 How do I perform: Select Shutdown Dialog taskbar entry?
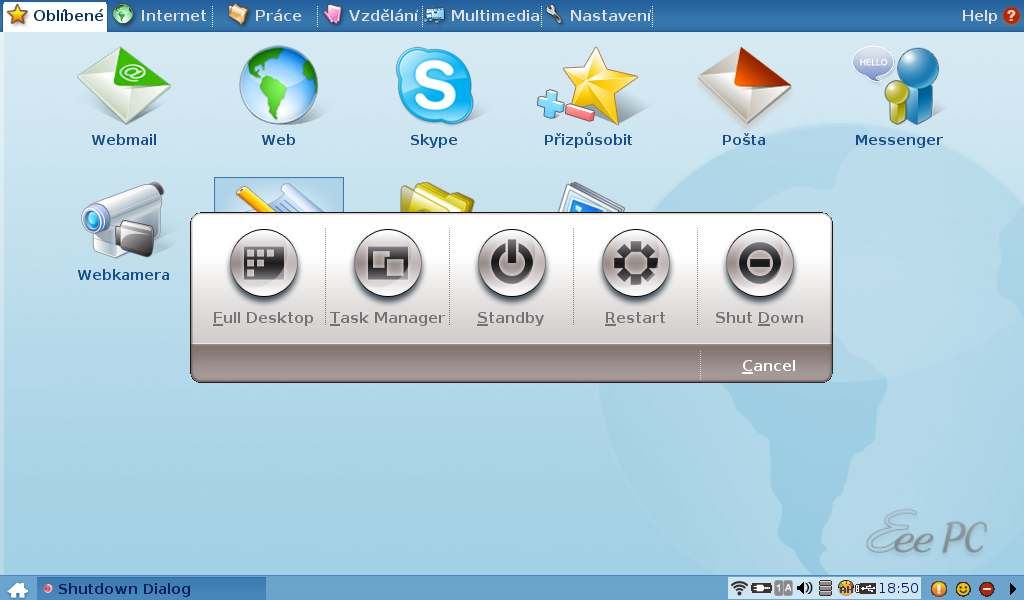coord(151,589)
